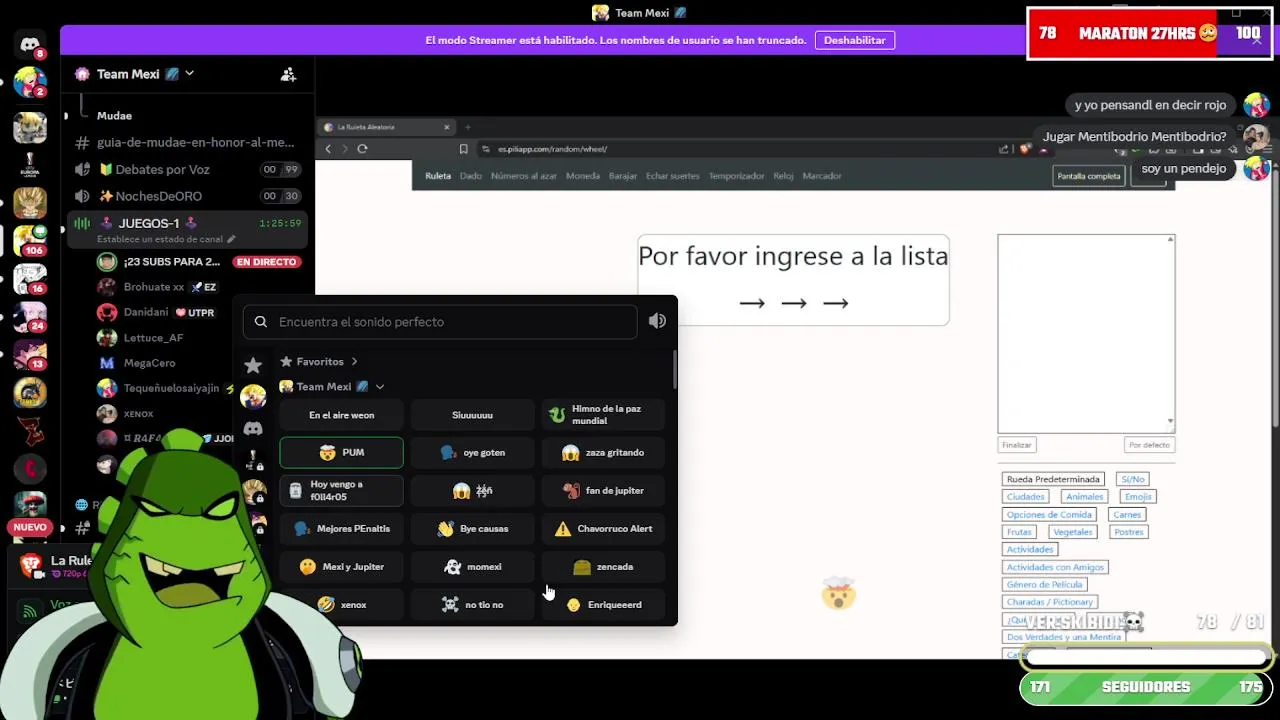Open the Marcador tab
1280x720 pixels.
point(822,176)
